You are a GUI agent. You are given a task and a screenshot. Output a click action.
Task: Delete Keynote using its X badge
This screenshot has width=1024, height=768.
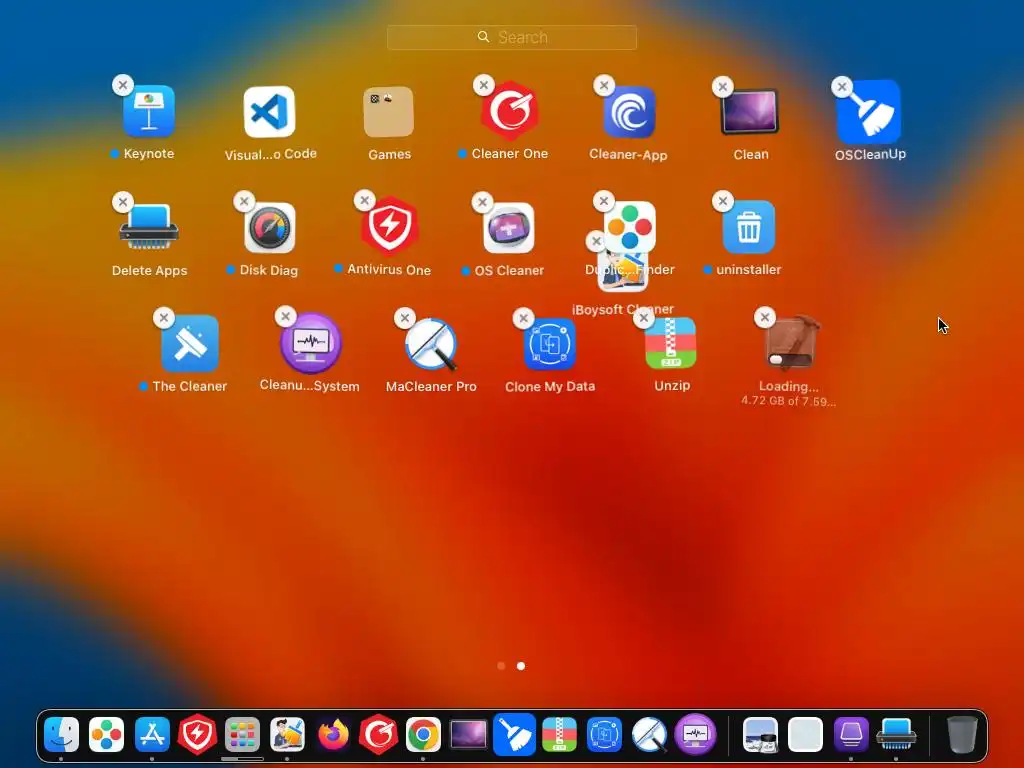pos(123,85)
